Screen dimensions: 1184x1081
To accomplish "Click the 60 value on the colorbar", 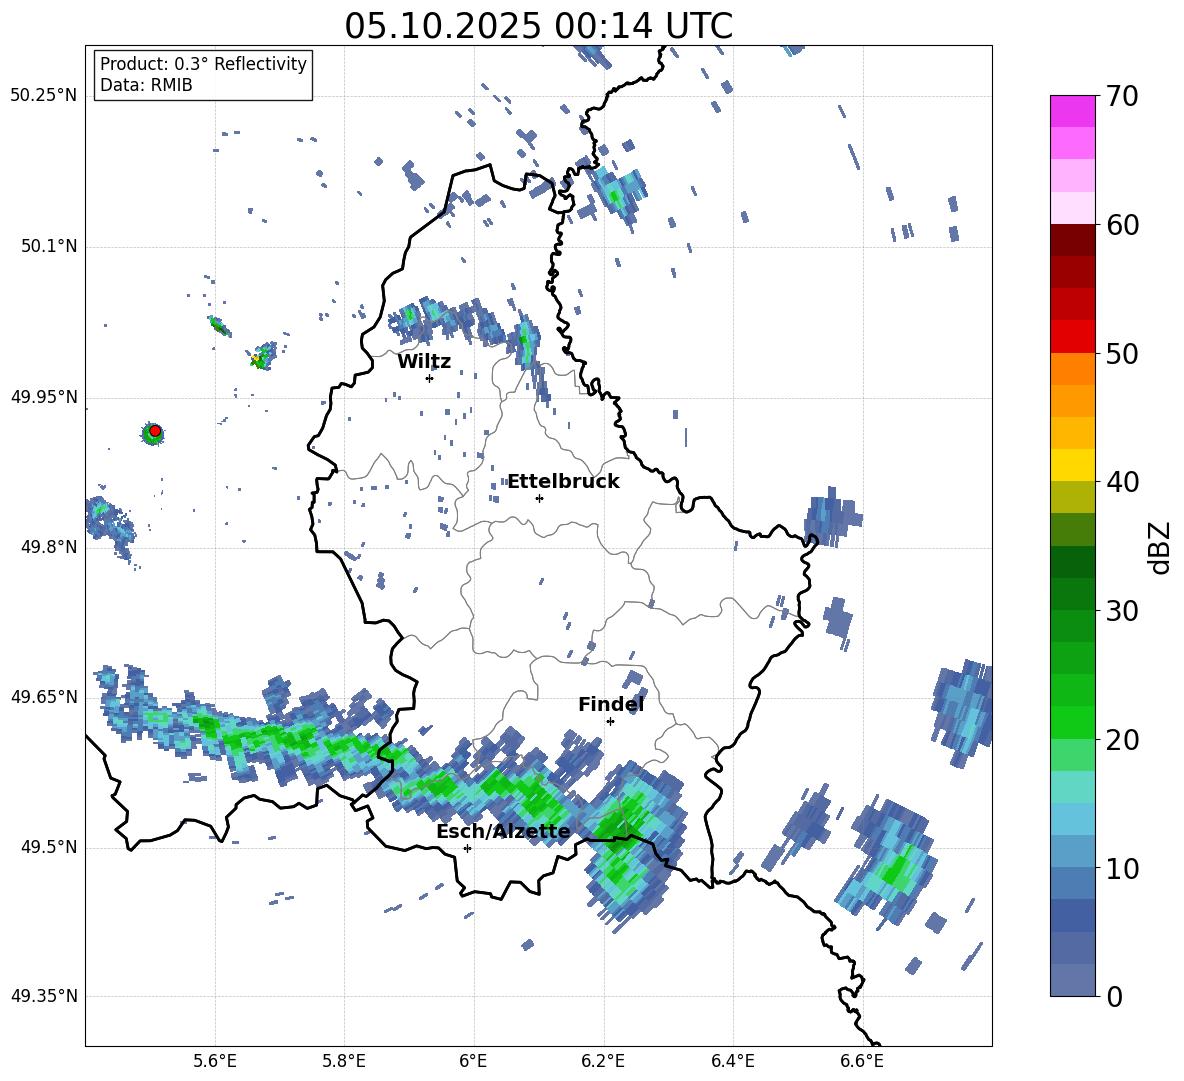I will point(1122,225).
